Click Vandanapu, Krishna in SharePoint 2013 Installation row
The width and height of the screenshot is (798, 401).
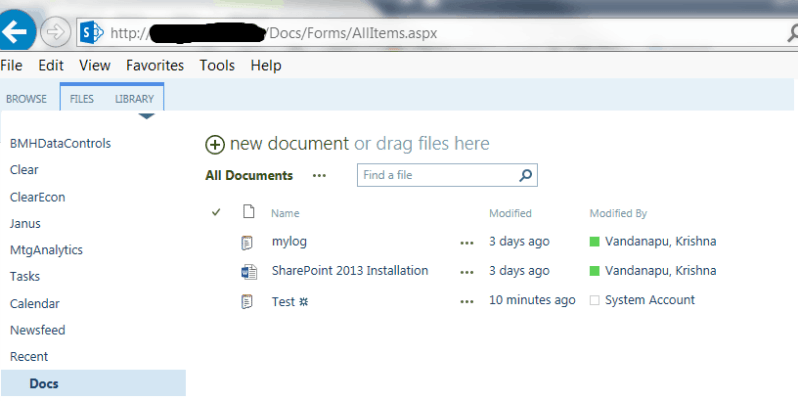[661, 271]
